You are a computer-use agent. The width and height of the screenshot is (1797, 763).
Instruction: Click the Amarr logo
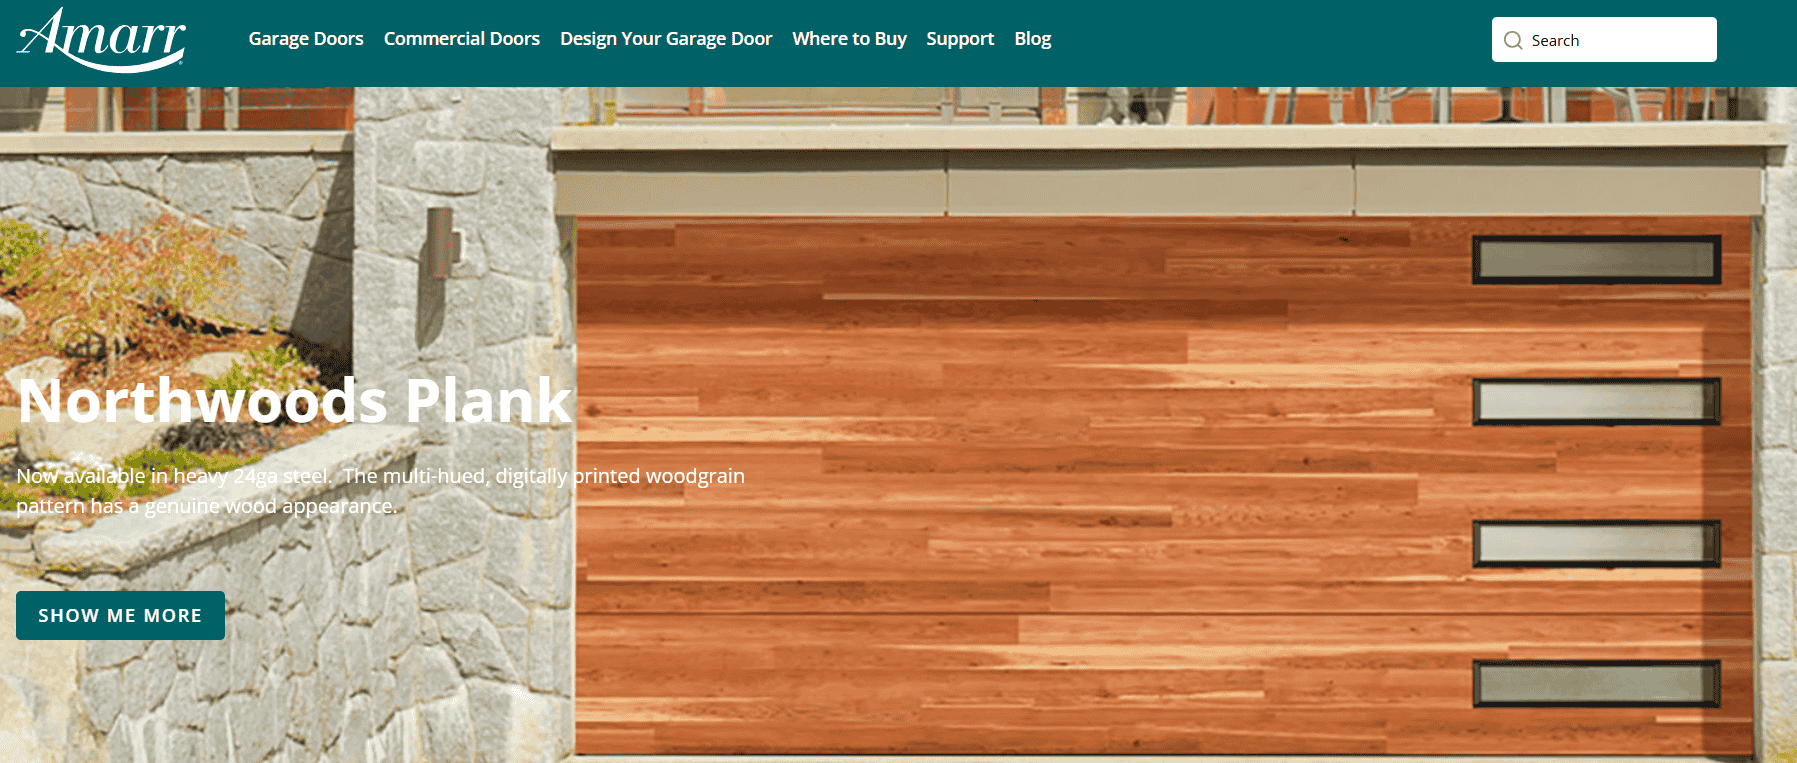click(x=102, y=40)
